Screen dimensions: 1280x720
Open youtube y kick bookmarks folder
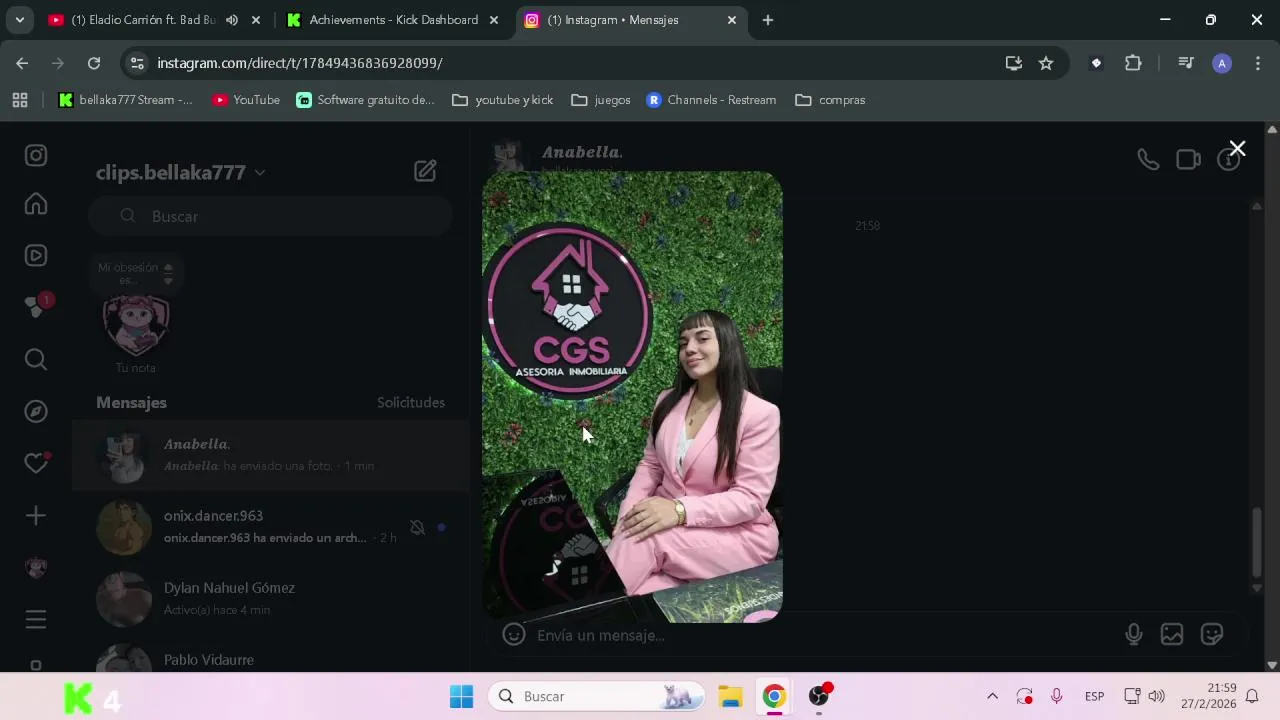tap(503, 100)
